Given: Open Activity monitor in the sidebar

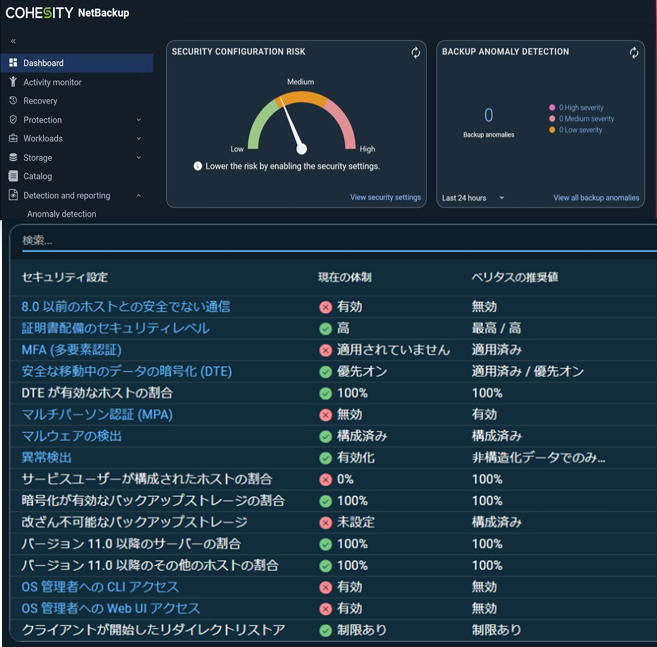Looking at the screenshot, I should 52,82.
